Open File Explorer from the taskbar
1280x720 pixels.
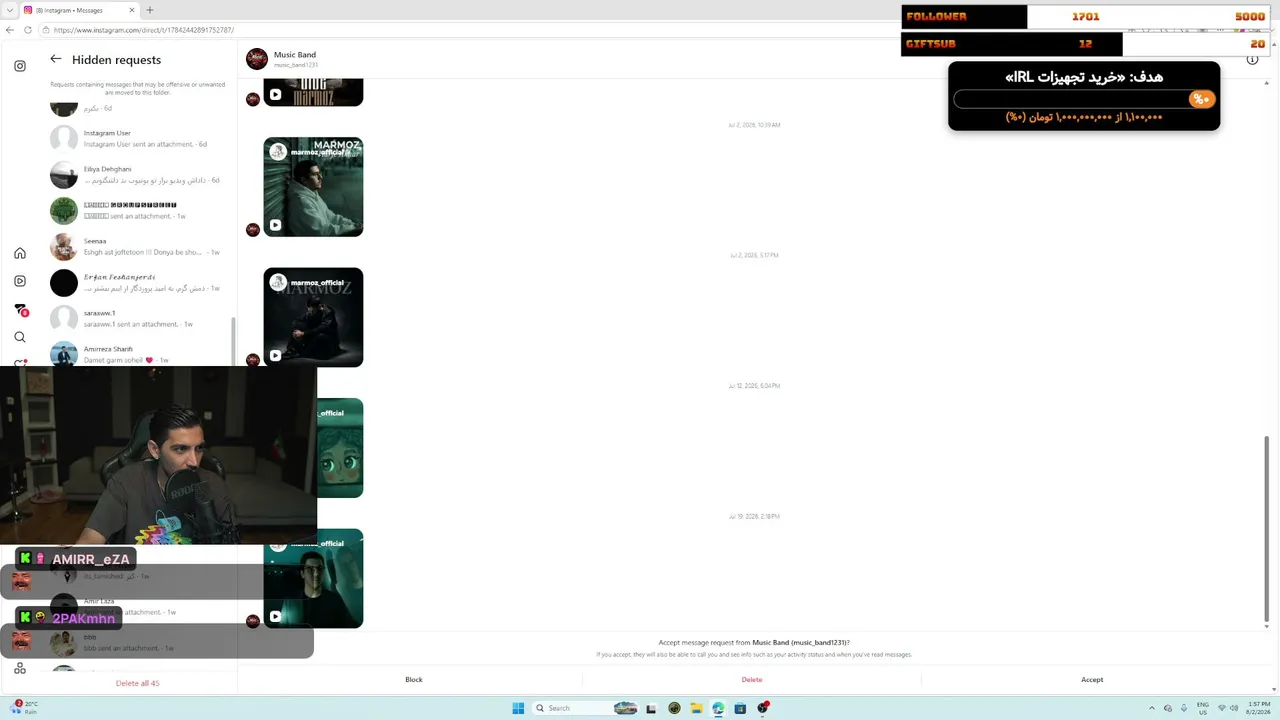[x=696, y=708]
